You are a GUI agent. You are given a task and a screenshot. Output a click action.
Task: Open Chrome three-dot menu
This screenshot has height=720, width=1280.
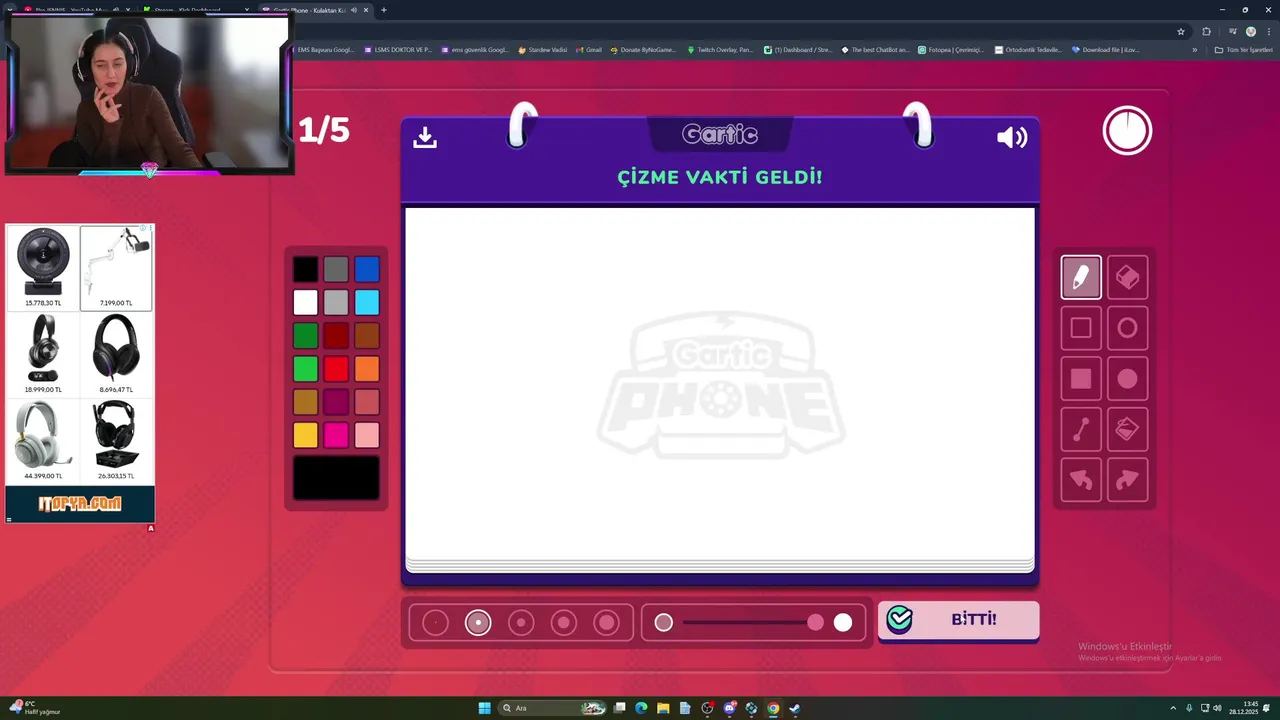click(1269, 31)
